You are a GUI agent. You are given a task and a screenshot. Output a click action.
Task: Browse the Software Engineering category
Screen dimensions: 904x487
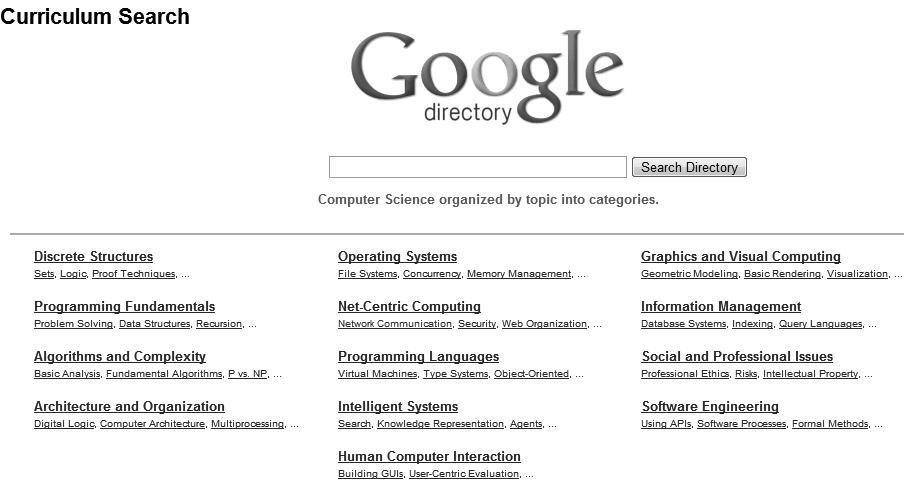[710, 407]
